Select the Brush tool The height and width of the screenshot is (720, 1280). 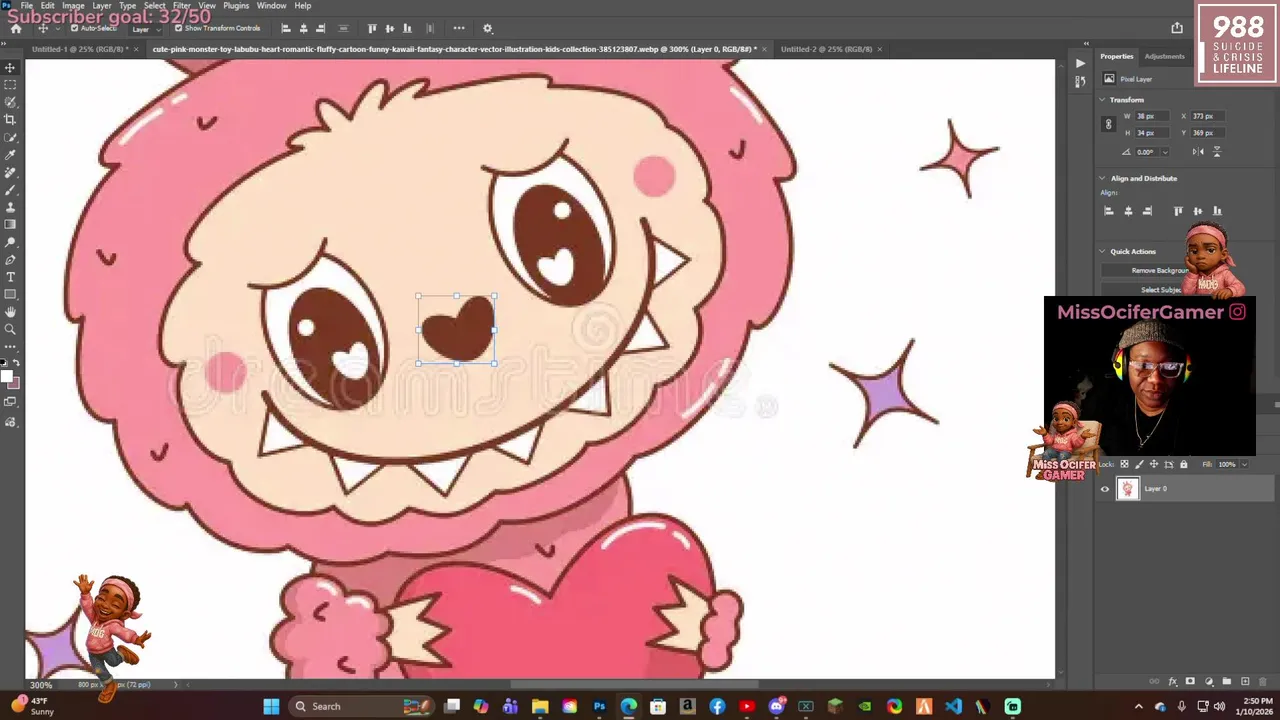[x=10, y=190]
